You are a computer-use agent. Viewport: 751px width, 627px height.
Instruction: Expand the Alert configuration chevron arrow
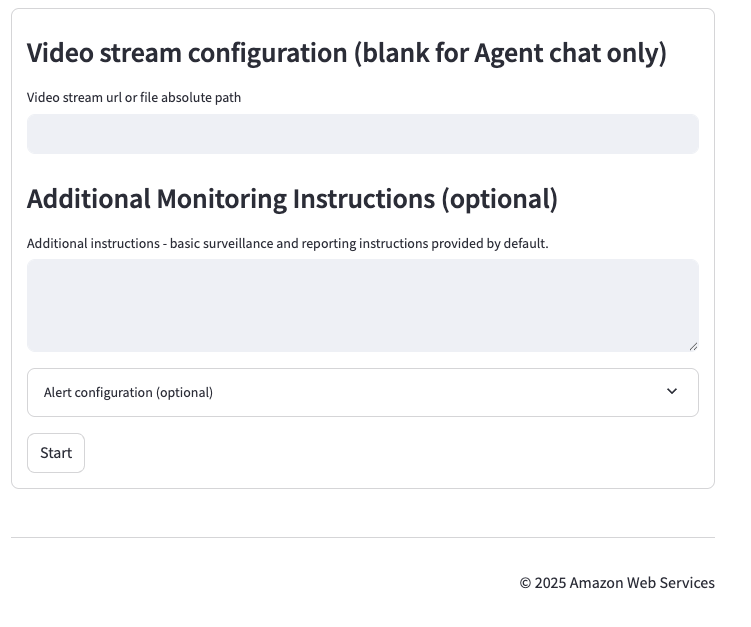[672, 391]
